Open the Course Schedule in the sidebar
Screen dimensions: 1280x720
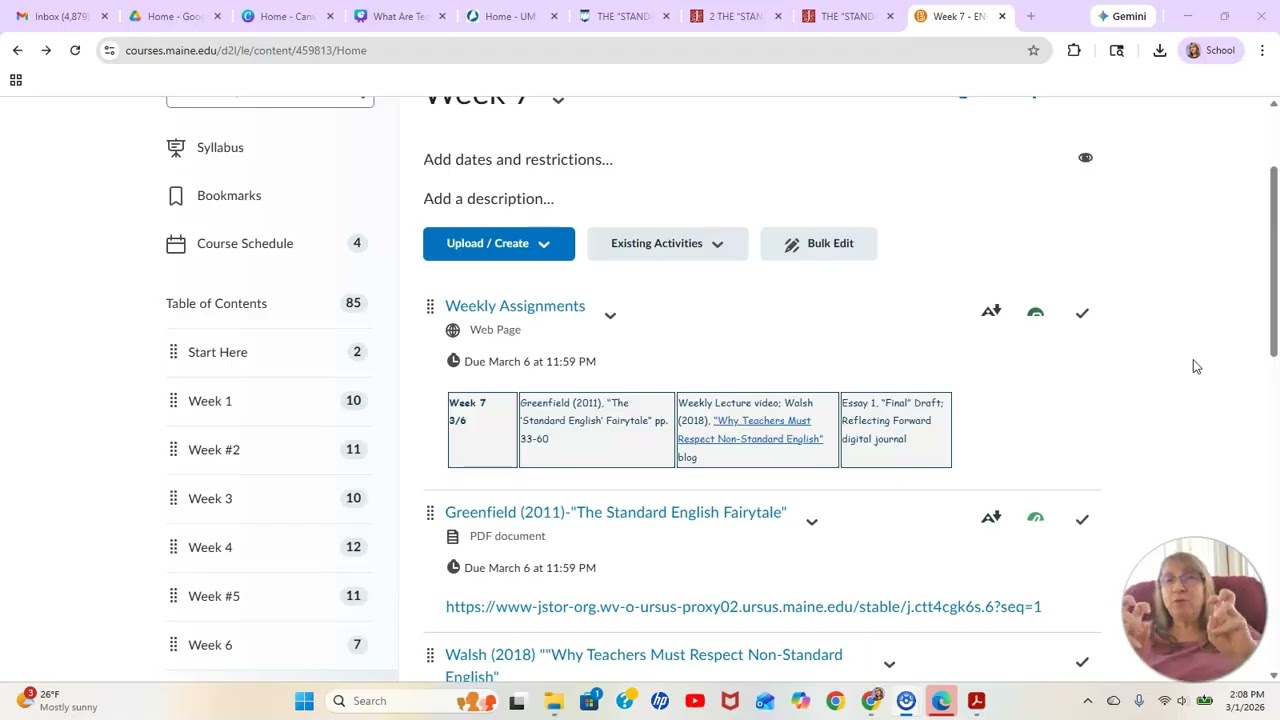click(245, 243)
